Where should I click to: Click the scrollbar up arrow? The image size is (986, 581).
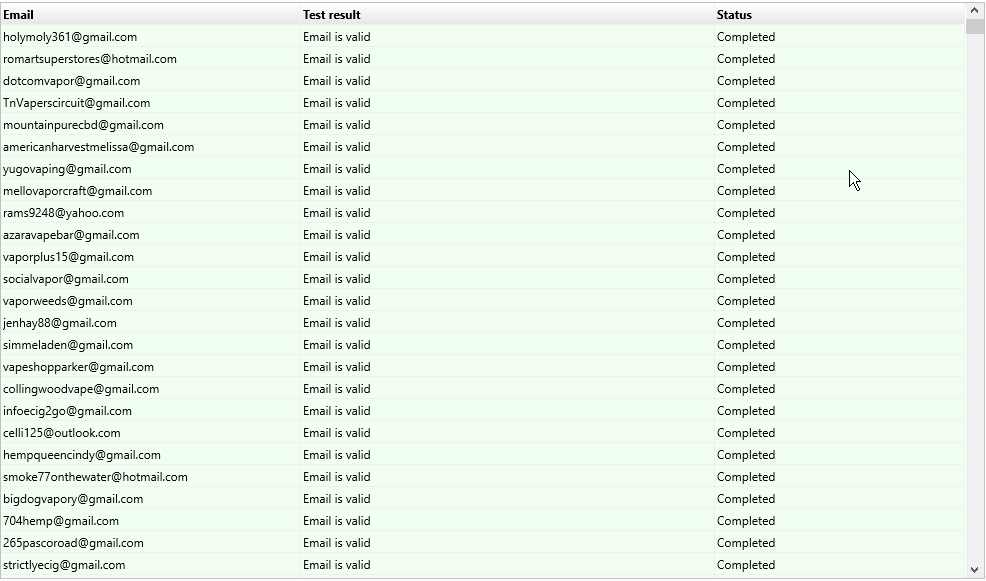(x=975, y=11)
